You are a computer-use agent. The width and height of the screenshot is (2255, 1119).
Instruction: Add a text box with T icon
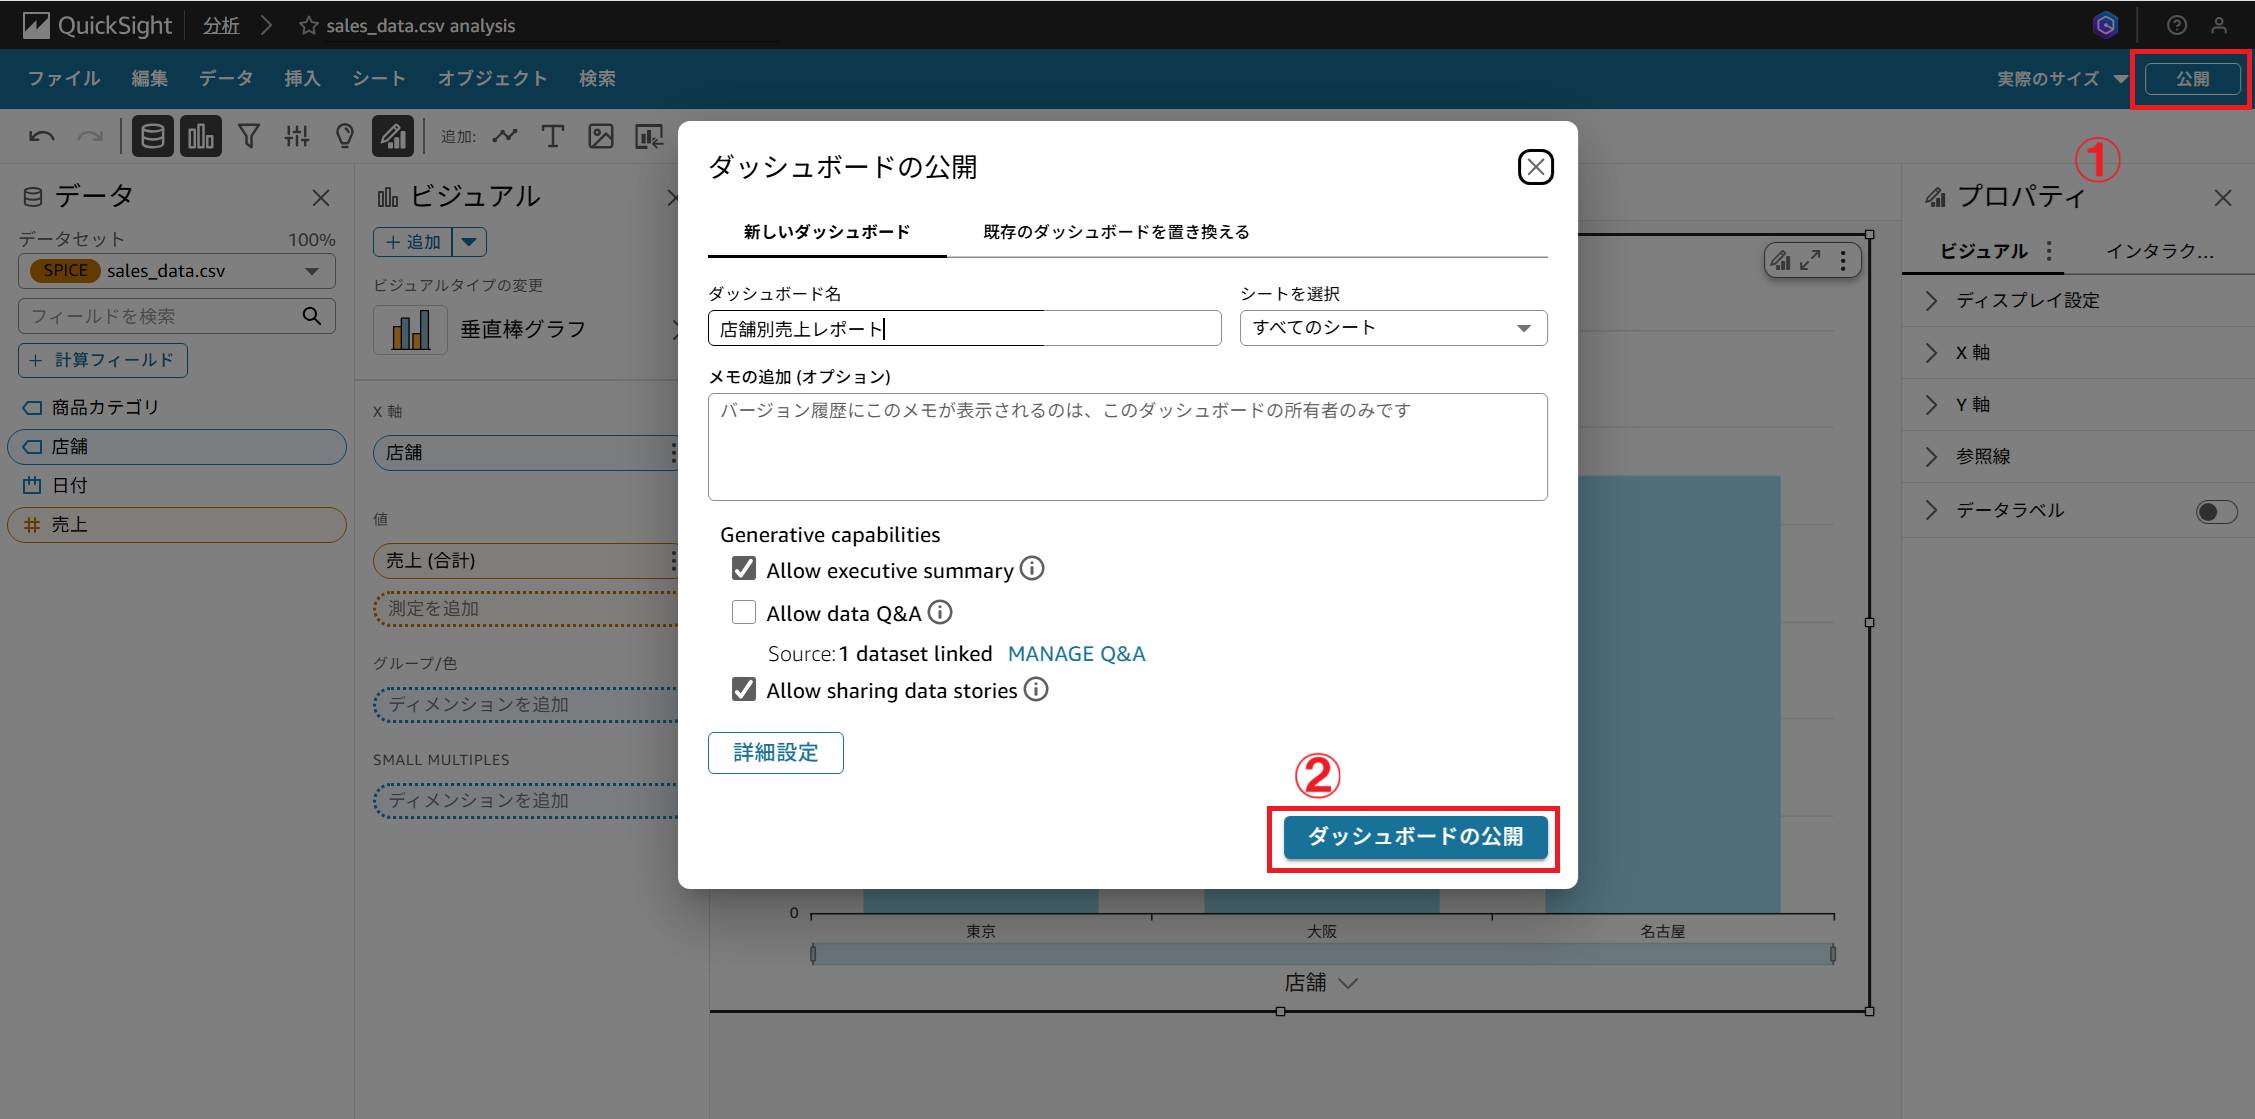click(552, 136)
